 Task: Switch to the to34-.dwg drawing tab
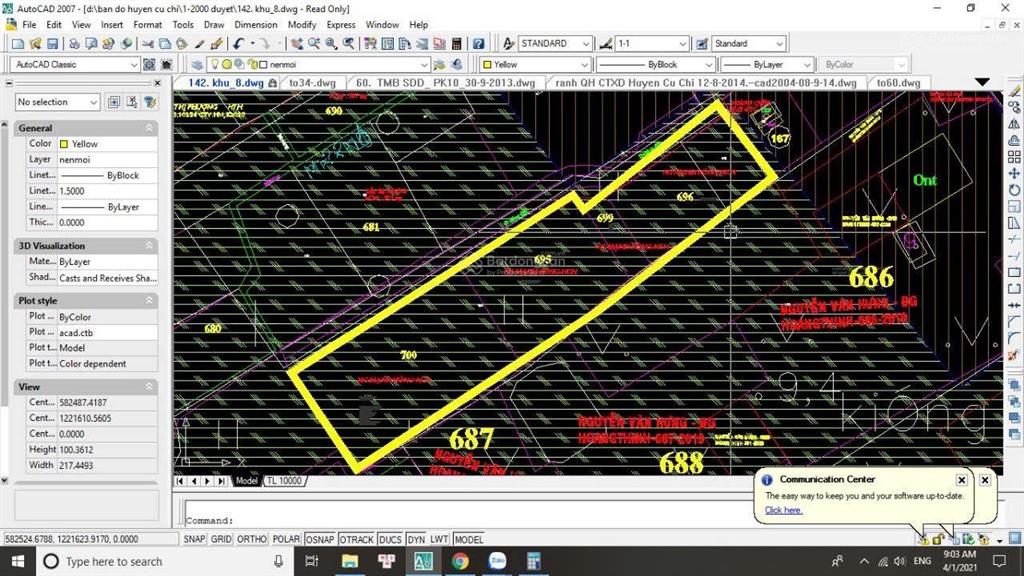[x=313, y=83]
